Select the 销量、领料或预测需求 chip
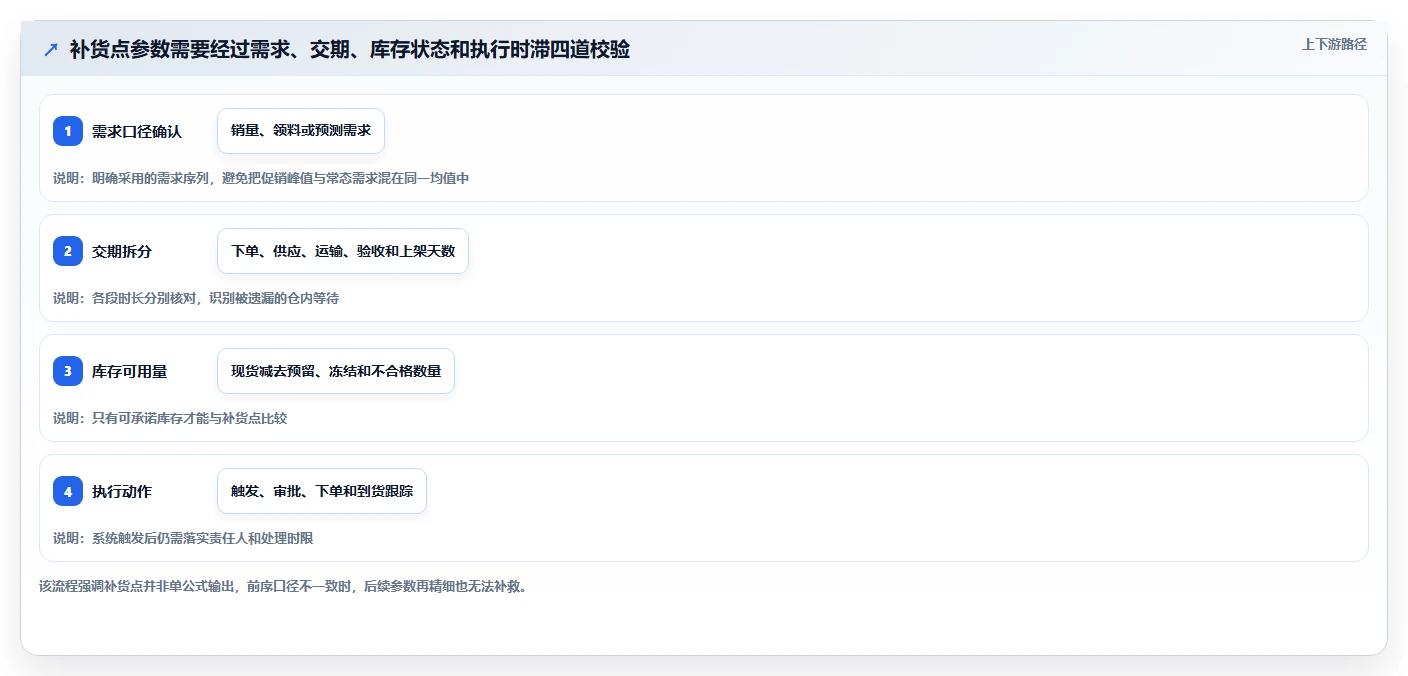This screenshot has width=1408, height=676. [301, 131]
